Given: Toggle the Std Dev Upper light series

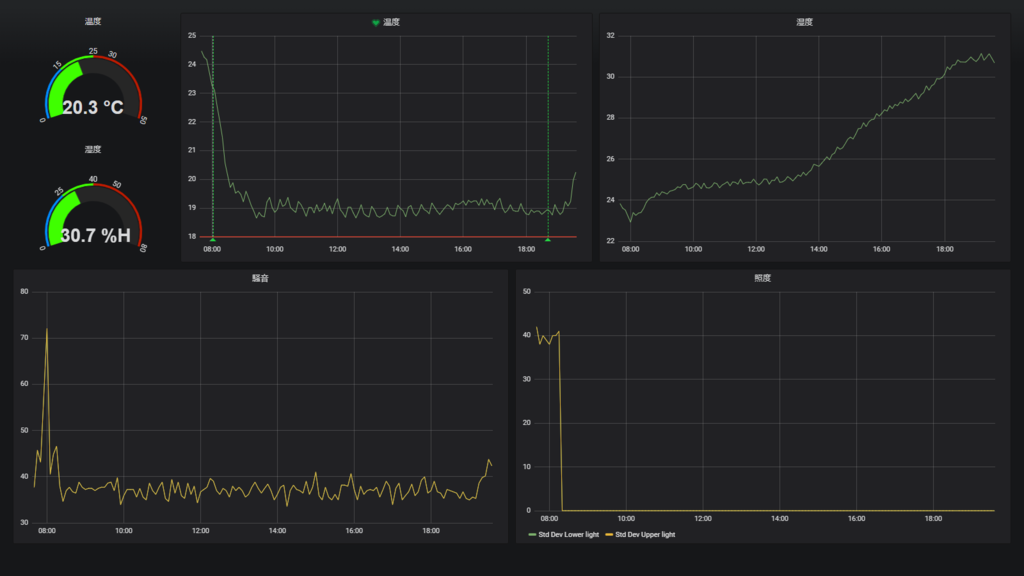Looking at the screenshot, I should (641, 535).
